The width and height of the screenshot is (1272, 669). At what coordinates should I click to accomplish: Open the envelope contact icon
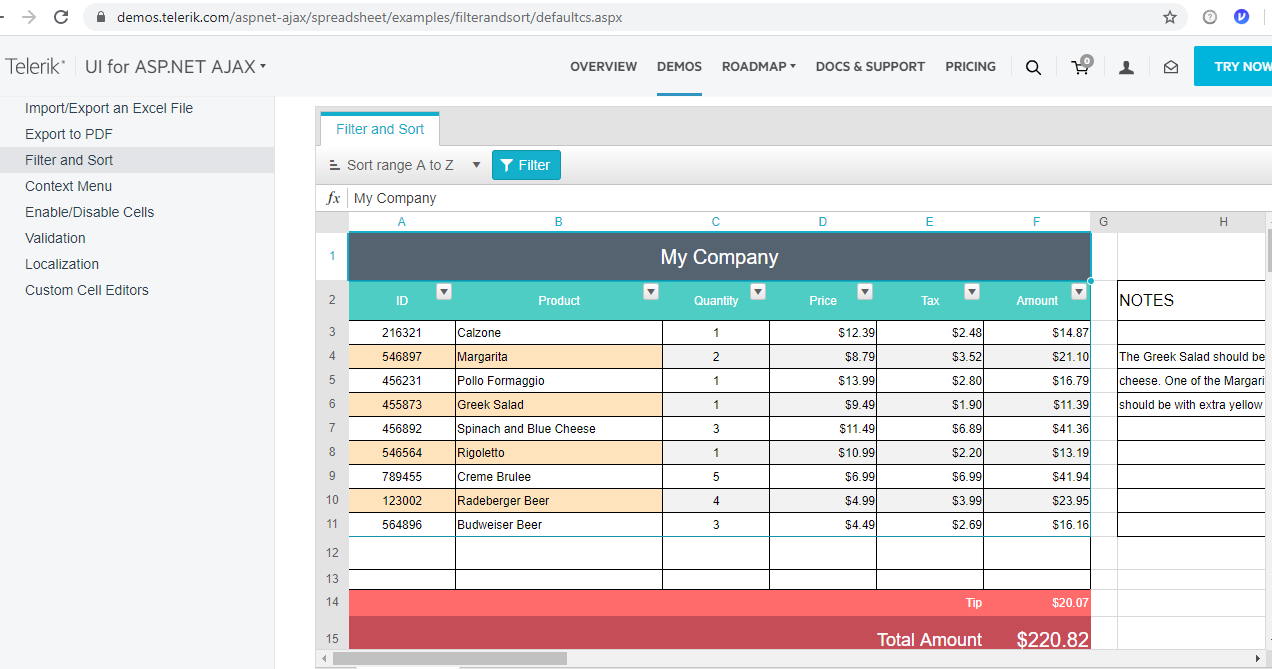1171,67
